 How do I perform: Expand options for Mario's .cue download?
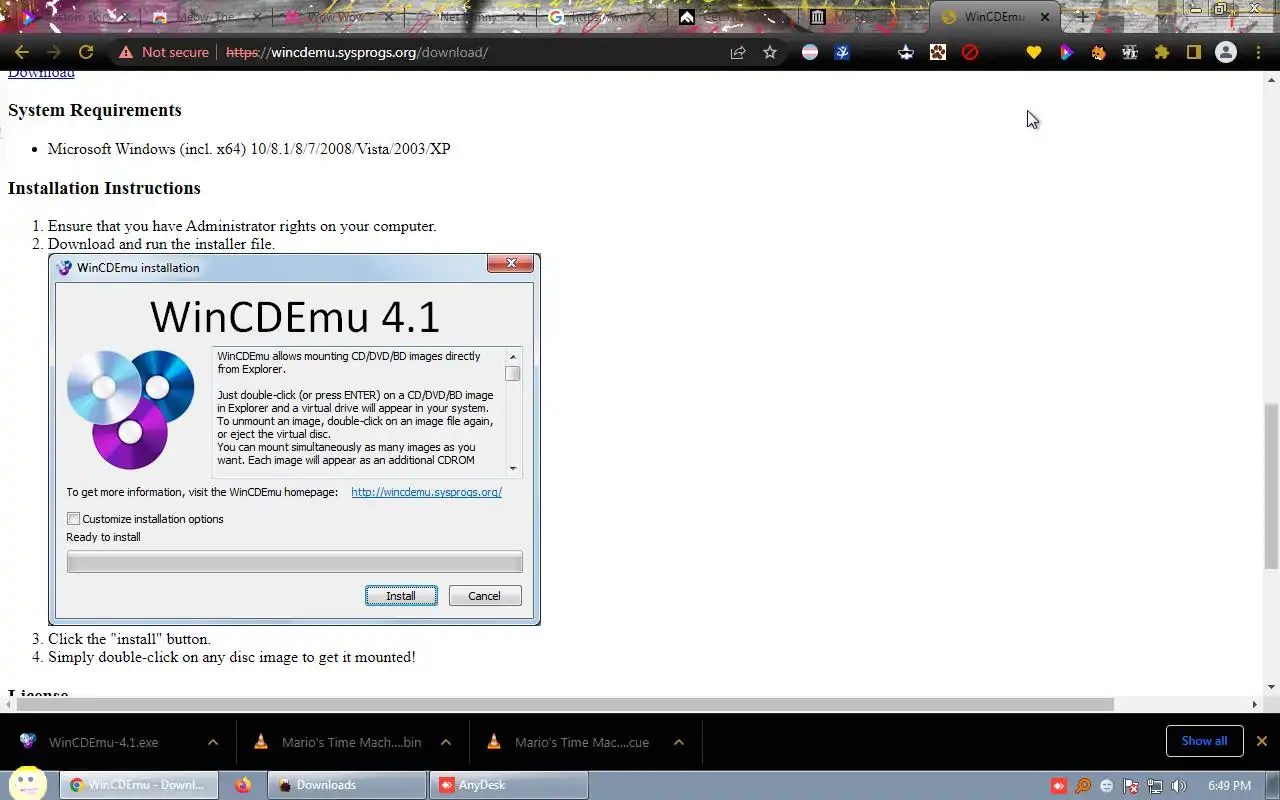(x=679, y=742)
